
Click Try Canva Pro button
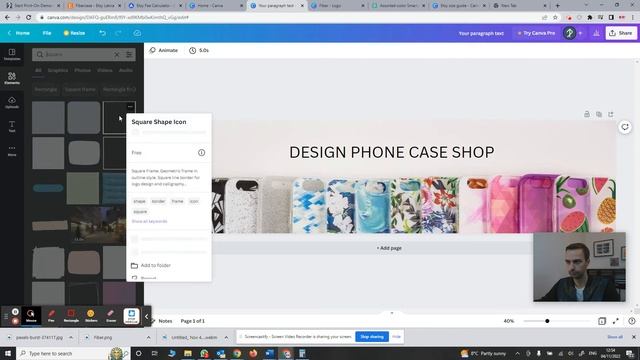pos(536,33)
